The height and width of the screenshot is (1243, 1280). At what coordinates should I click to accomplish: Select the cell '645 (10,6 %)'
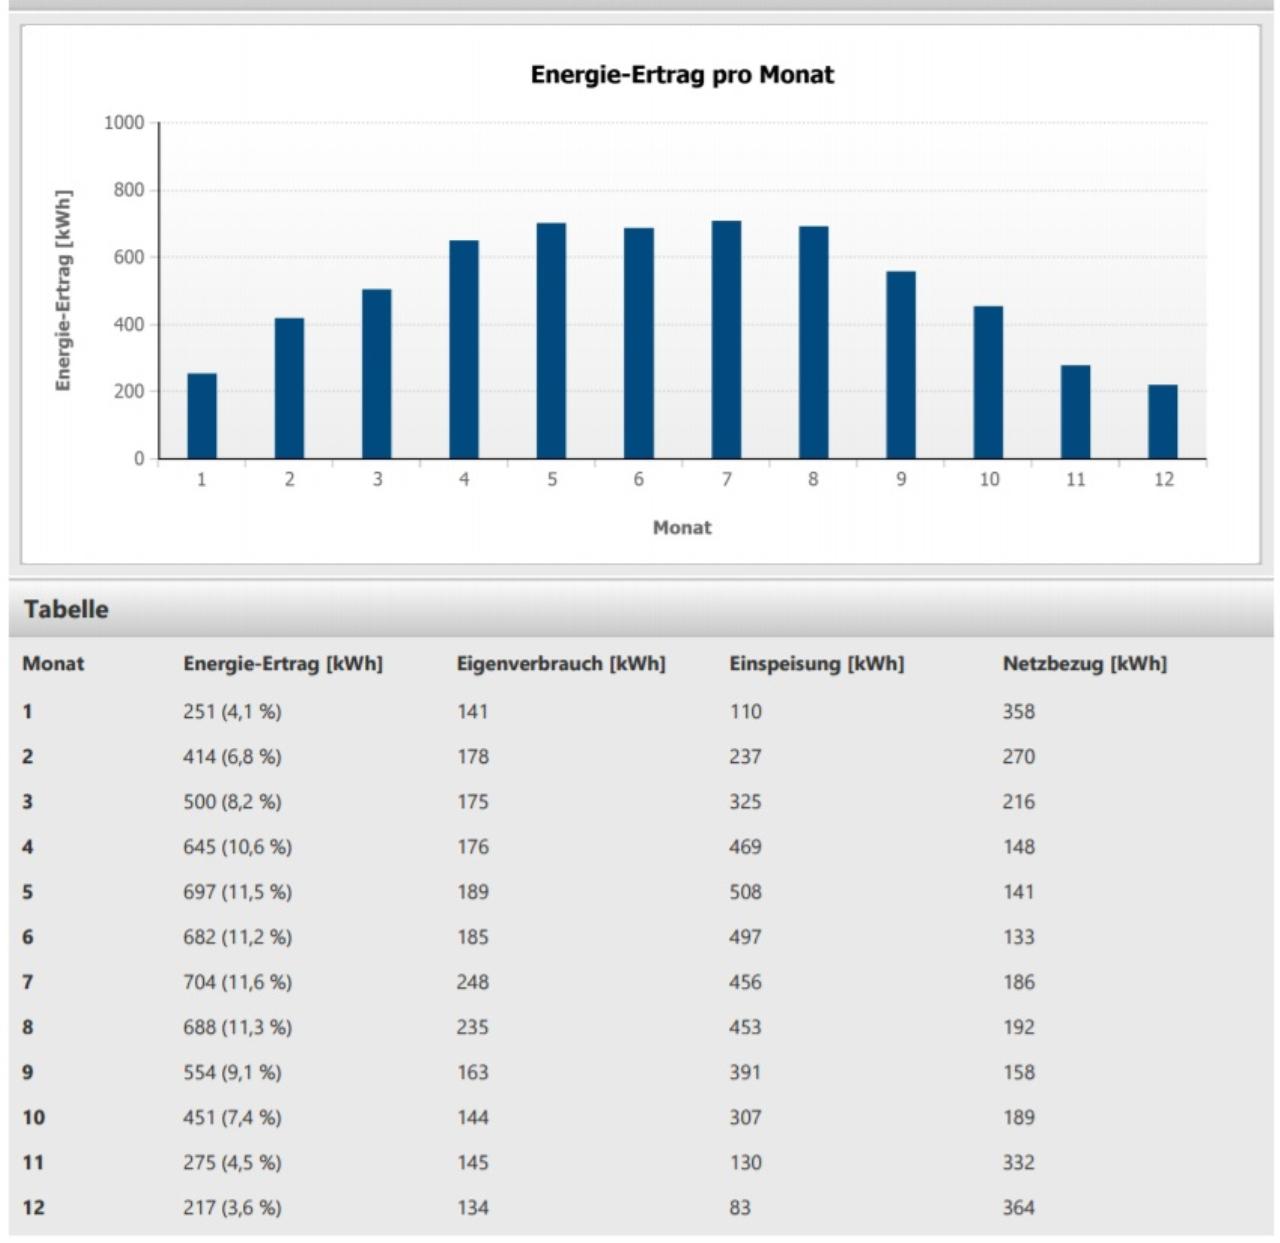(237, 847)
